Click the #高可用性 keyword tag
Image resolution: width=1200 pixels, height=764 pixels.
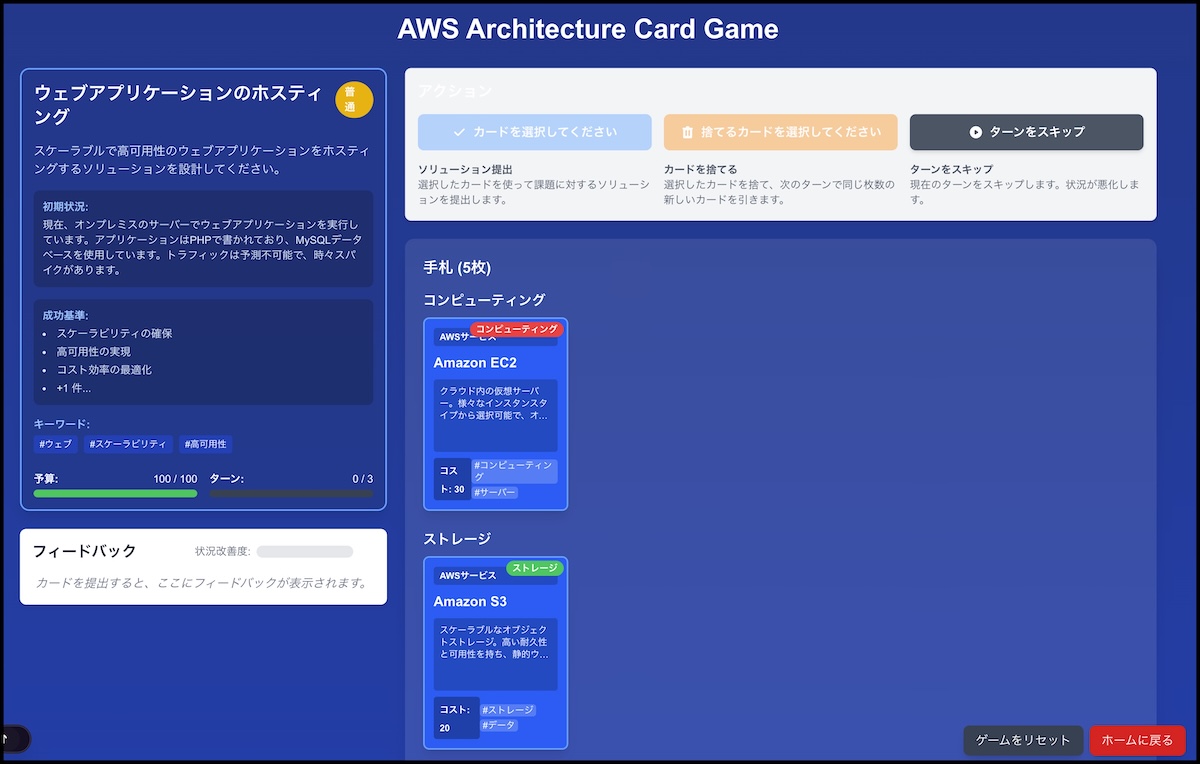[x=206, y=444]
